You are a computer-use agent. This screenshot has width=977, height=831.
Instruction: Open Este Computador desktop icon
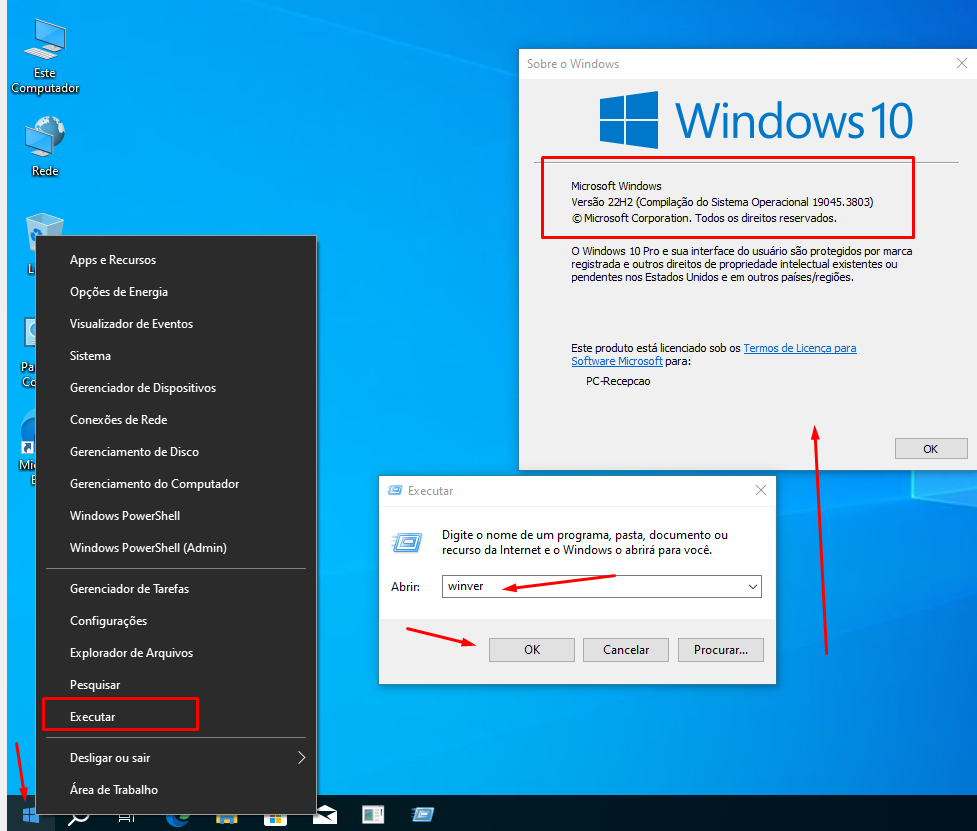coord(45,57)
